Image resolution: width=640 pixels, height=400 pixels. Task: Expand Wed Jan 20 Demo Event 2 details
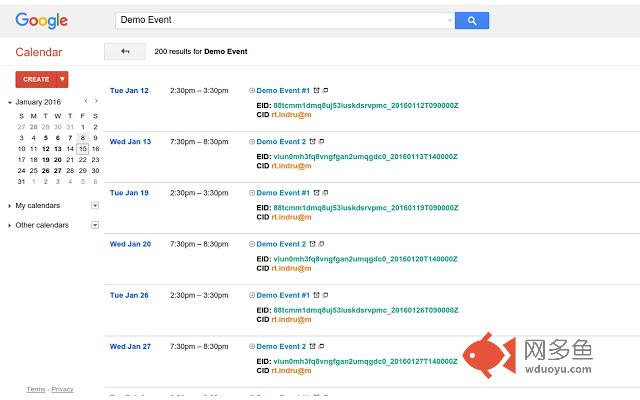pyautogui.click(x=252, y=244)
